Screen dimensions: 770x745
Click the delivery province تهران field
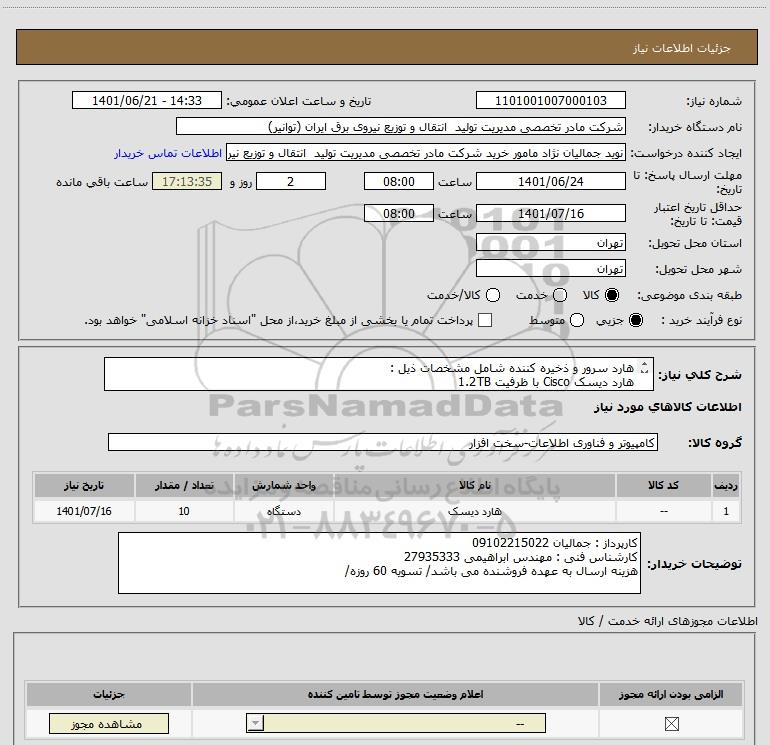point(550,243)
